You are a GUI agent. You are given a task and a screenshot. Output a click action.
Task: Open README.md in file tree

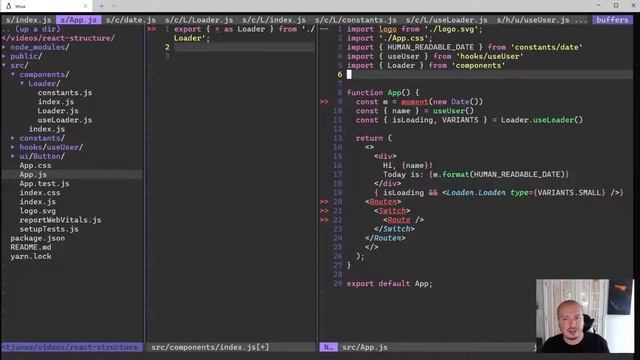(31, 247)
